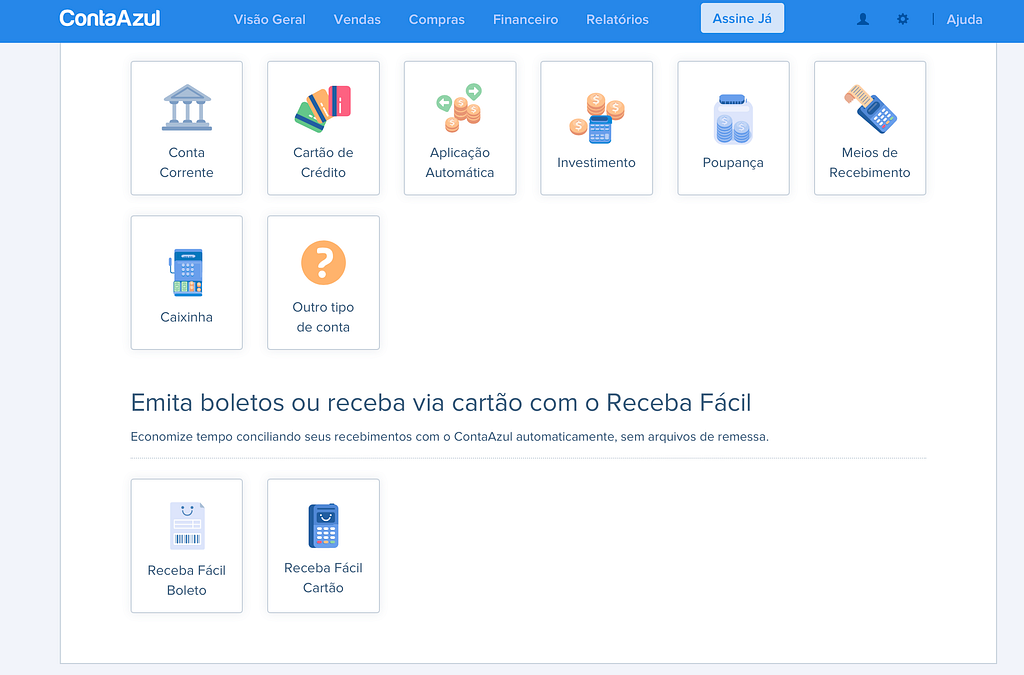Image resolution: width=1024 pixels, height=675 pixels.
Task: Click the Assine Já button
Action: coord(743,18)
